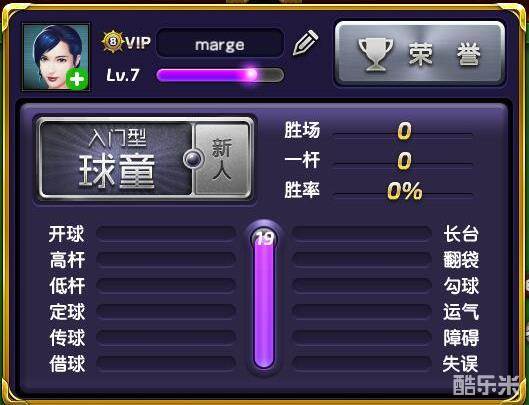Click the player avatar portrait
This screenshot has width=529, height=405.
[56, 57]
